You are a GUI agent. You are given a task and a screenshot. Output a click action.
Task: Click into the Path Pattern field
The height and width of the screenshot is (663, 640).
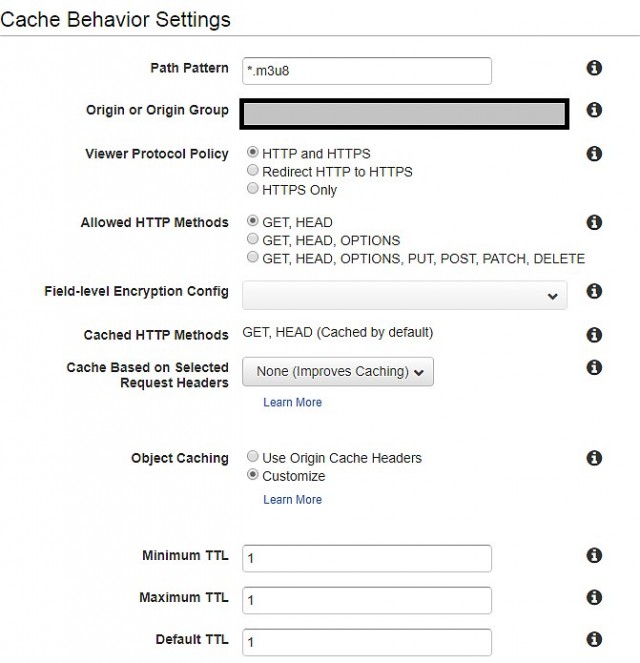(x=367, y=71)
